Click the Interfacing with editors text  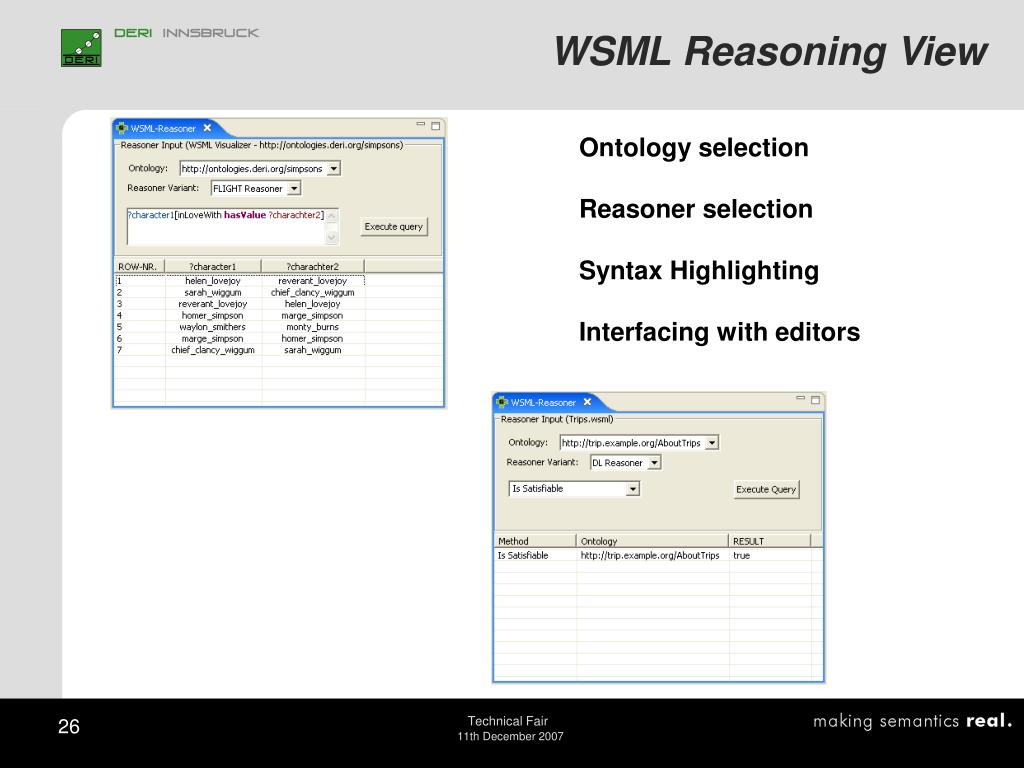(719, 332)
